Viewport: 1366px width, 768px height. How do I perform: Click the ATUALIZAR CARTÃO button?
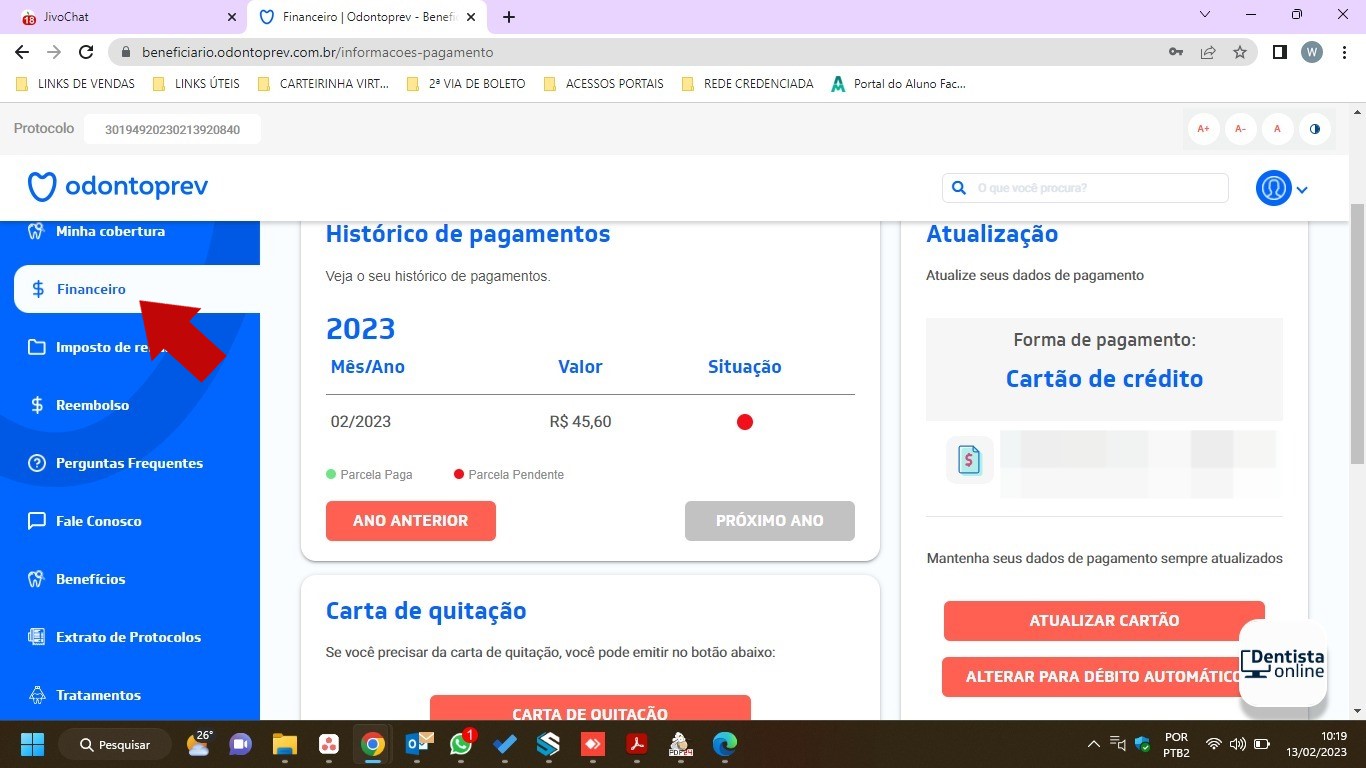(1103, 620)
